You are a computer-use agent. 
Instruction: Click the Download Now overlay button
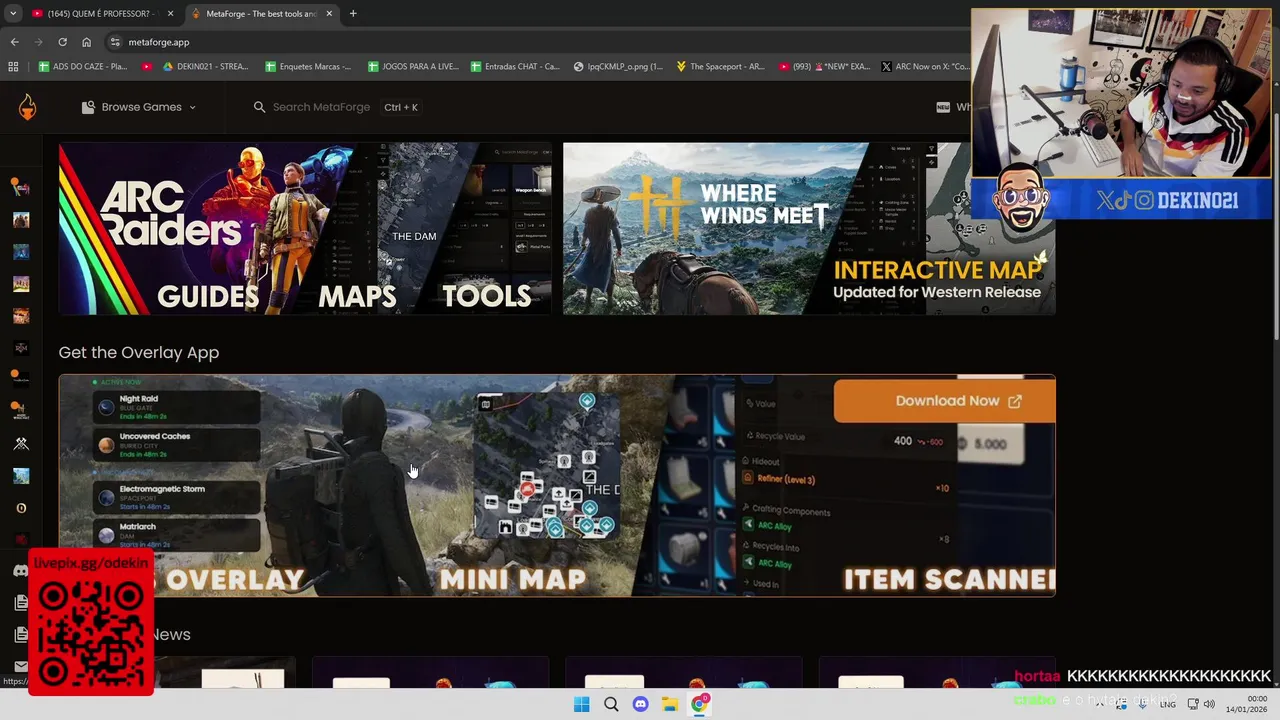coord(944,401)
